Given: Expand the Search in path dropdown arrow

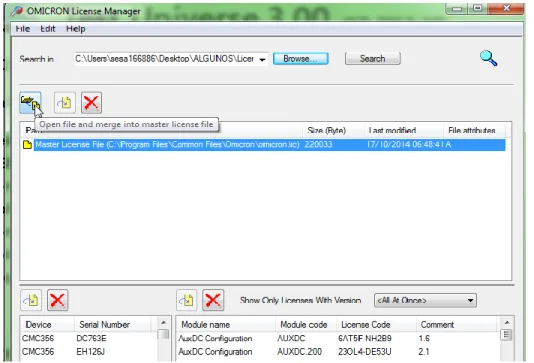Looking at the screenshot, I should coord(262,60).
